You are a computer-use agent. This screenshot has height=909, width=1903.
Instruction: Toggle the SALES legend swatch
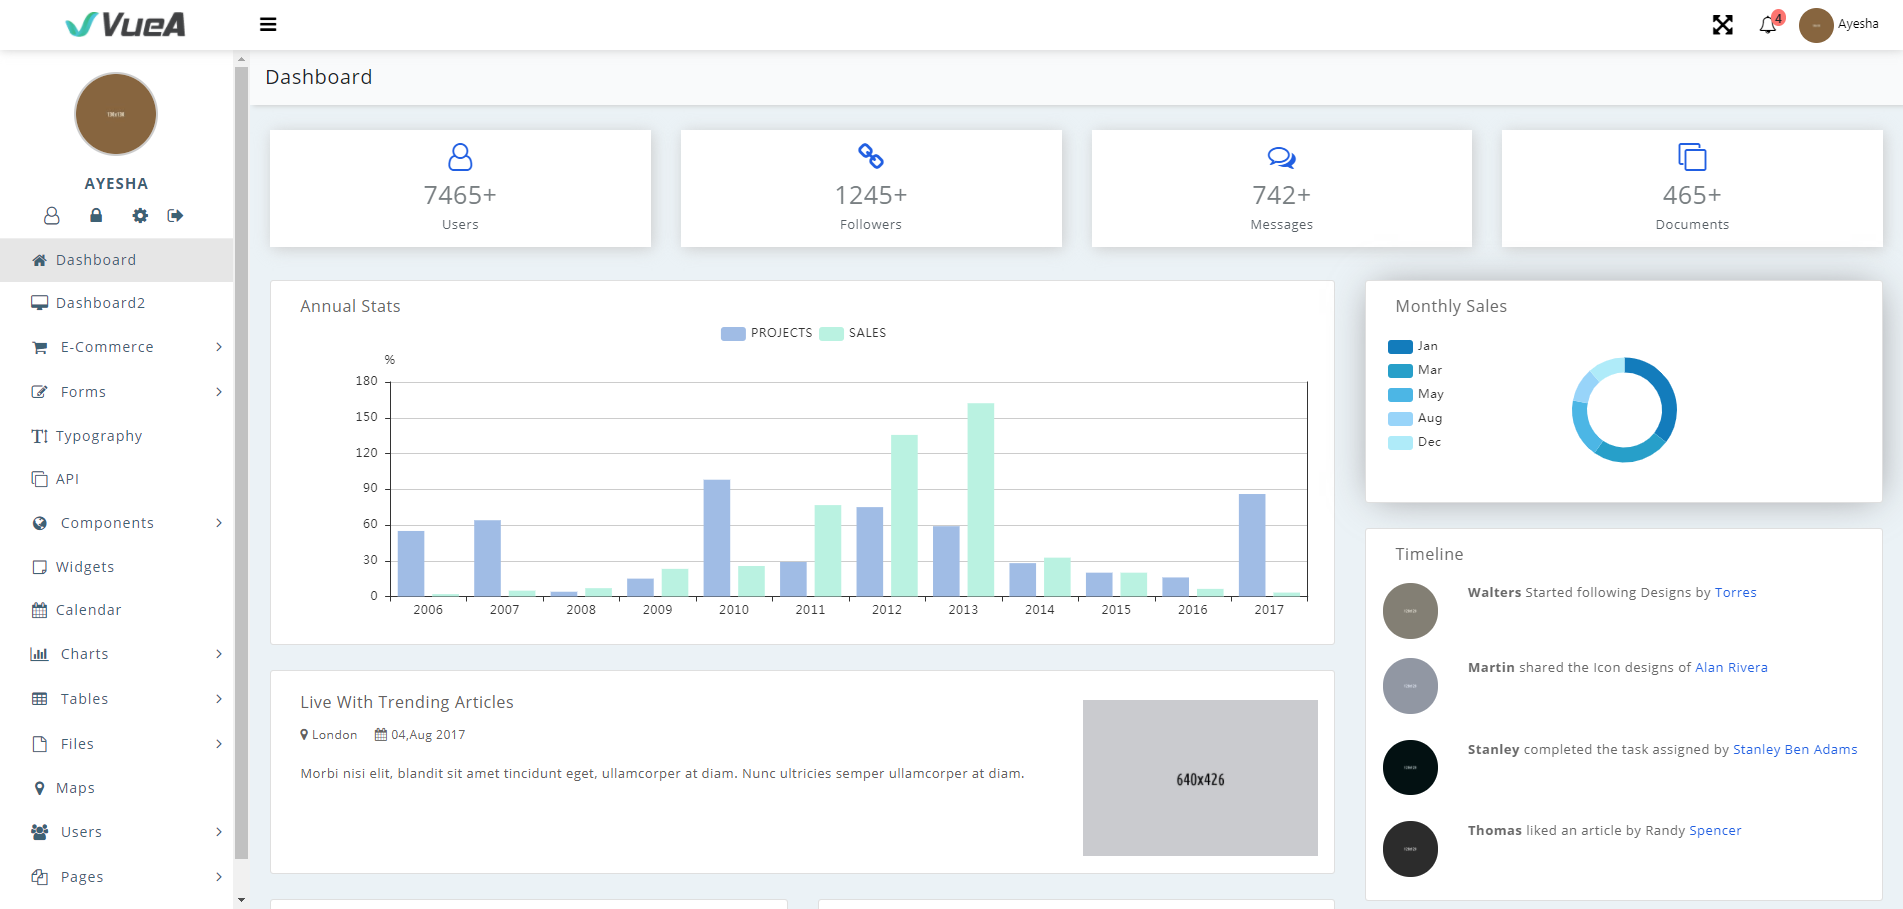[831, 334]
